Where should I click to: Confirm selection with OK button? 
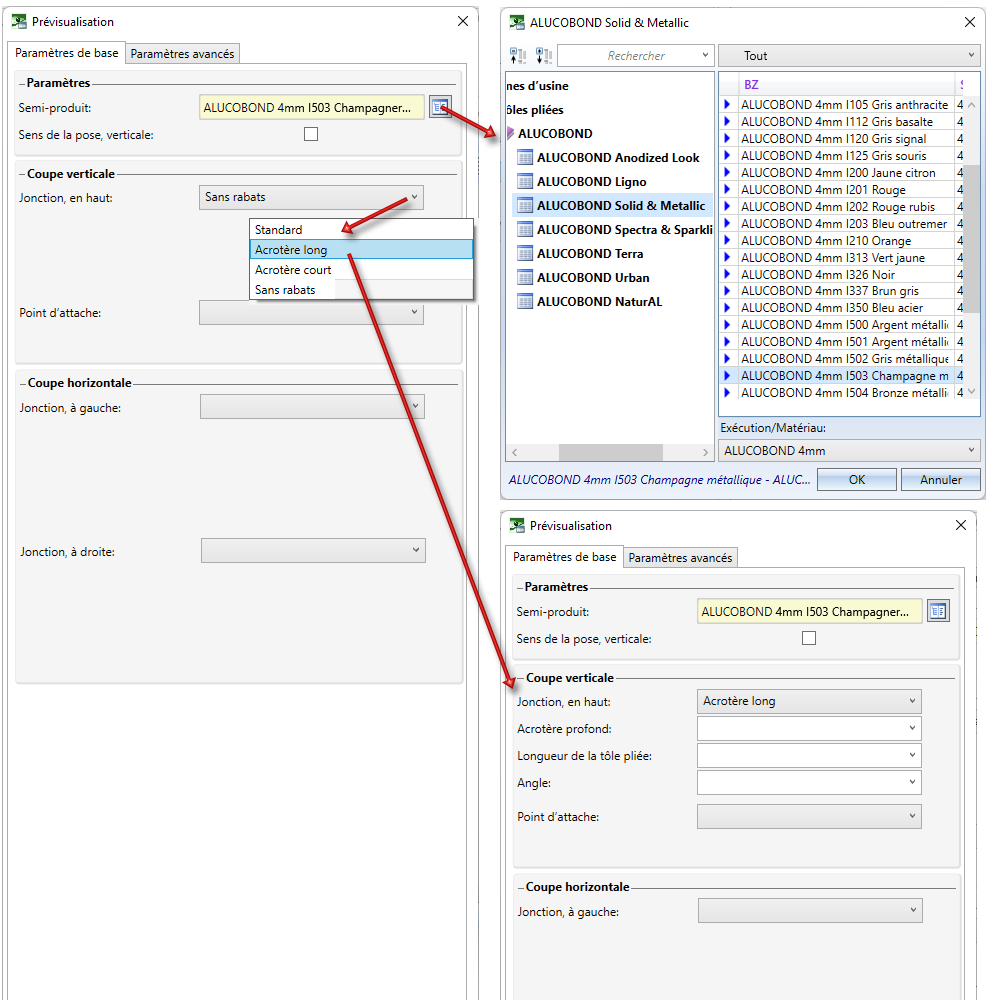click(x=857, y=480)
